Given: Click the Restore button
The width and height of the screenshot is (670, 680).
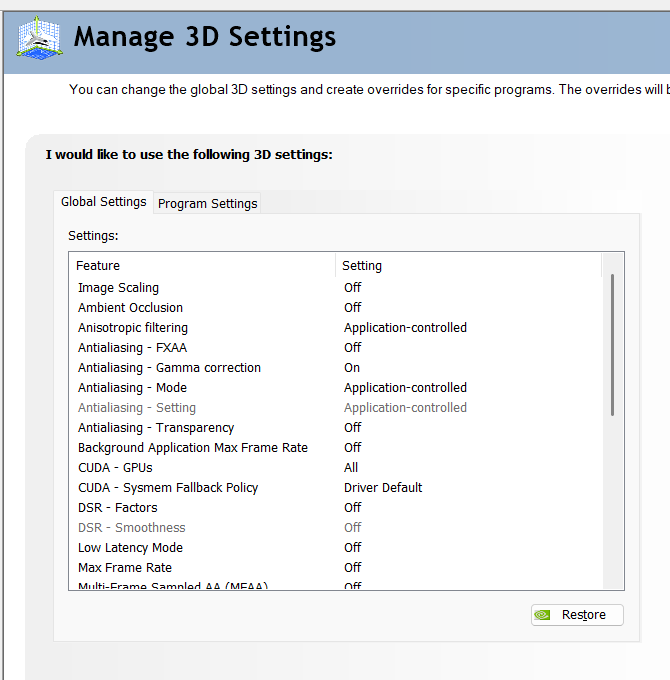Looking at the screenshot, I should (x=577, y=615).
